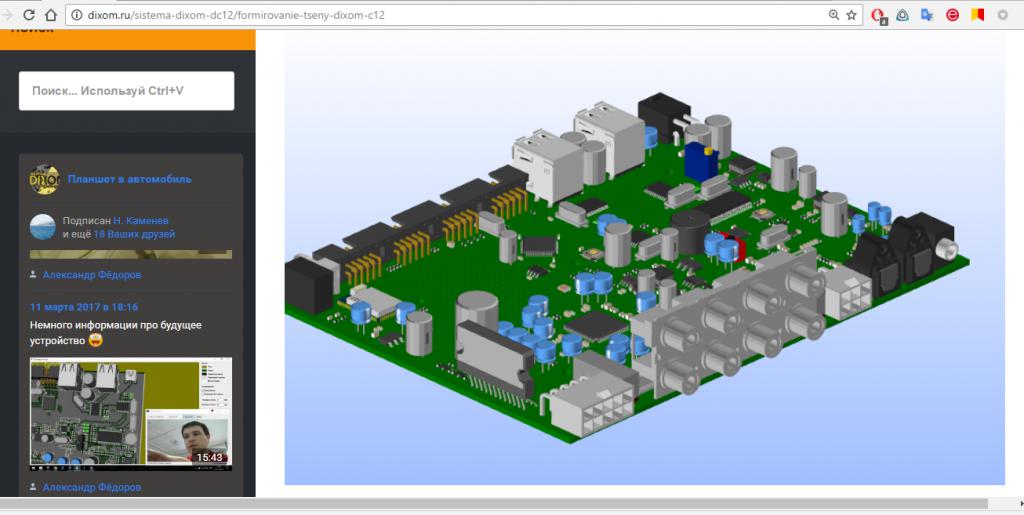Viewport: 1024px width, 515px height.
Task: Open the 18 Ваших друзей link
Action: coord(133,234)
